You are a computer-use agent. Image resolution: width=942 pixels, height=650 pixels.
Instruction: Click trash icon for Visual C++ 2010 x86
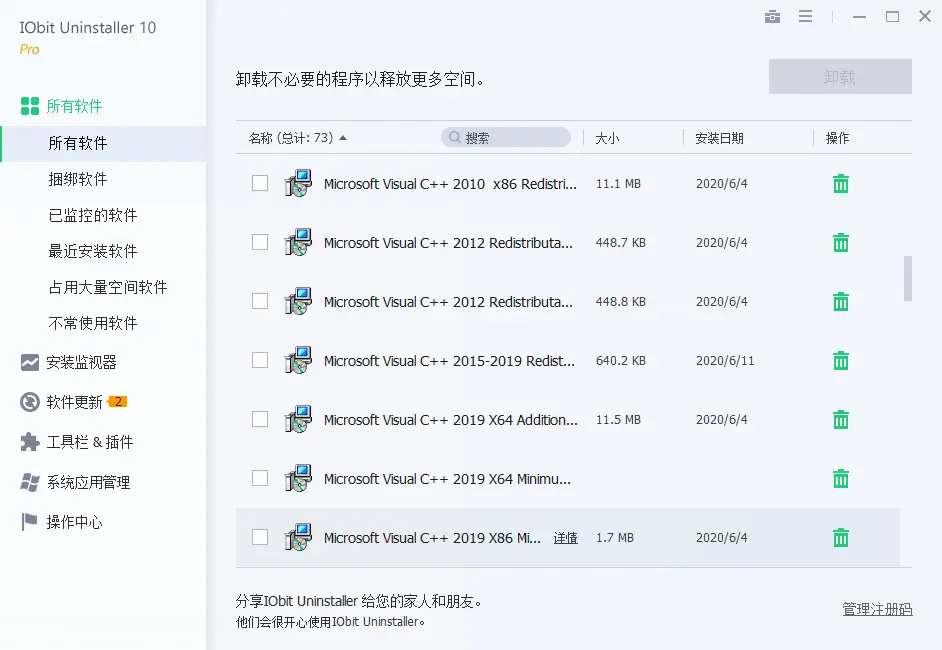841,184
